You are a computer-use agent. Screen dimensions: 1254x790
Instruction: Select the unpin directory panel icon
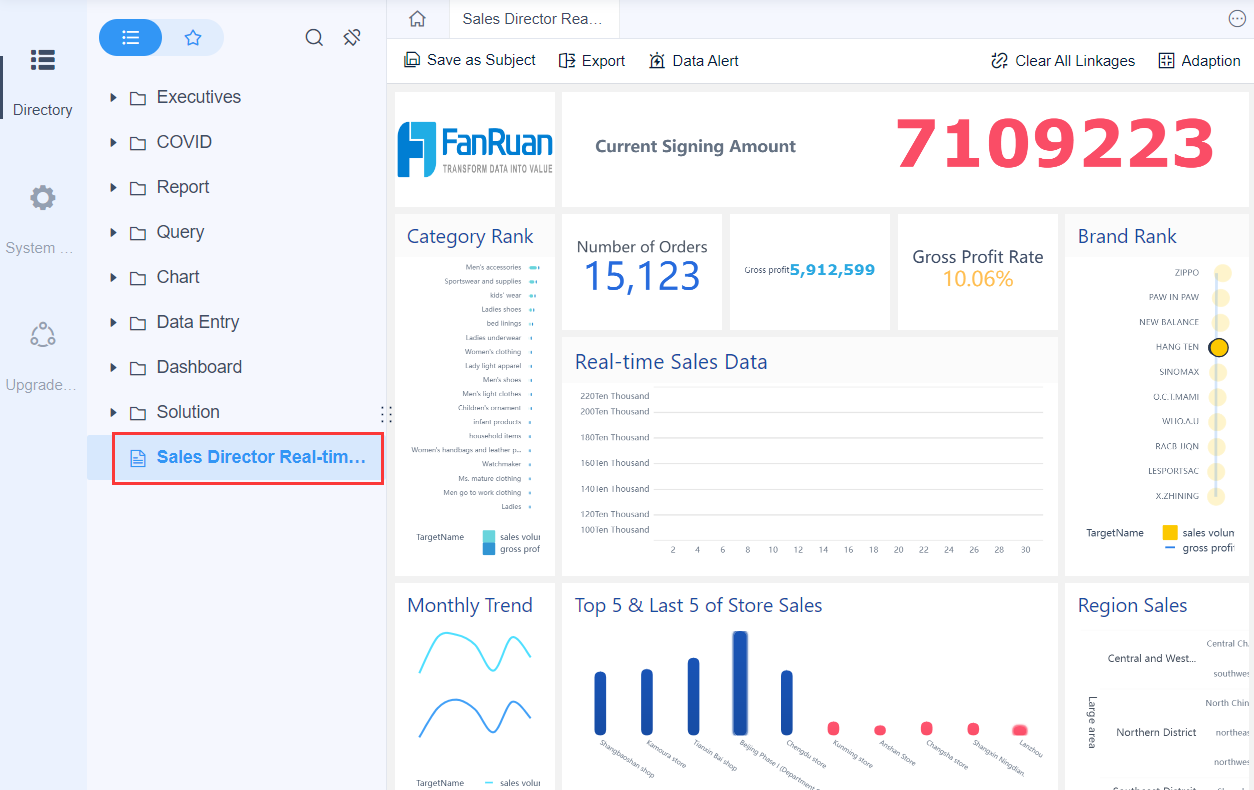[x=351, y=37]
